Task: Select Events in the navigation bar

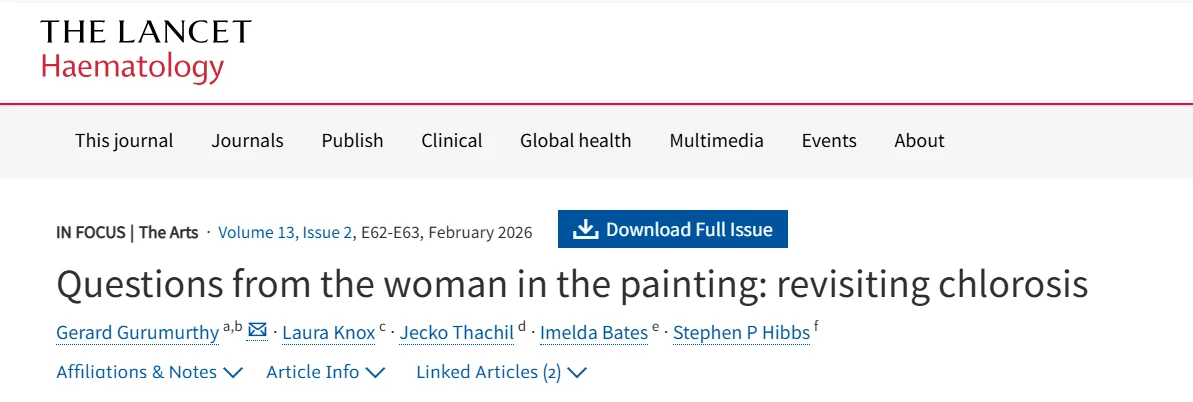Action: [829, 141]
